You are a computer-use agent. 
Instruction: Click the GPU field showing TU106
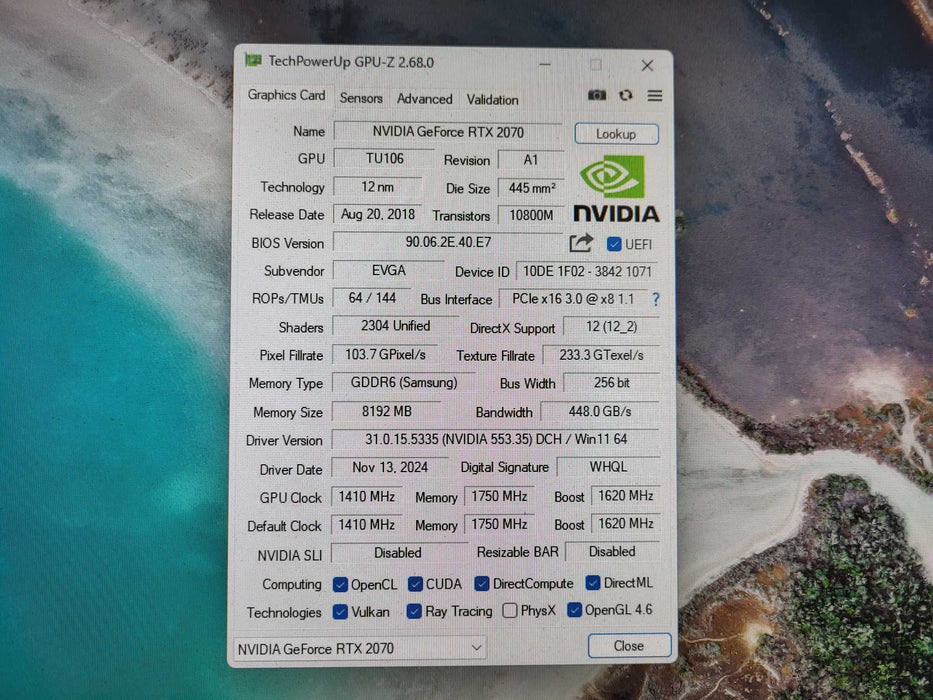[384, 159]
